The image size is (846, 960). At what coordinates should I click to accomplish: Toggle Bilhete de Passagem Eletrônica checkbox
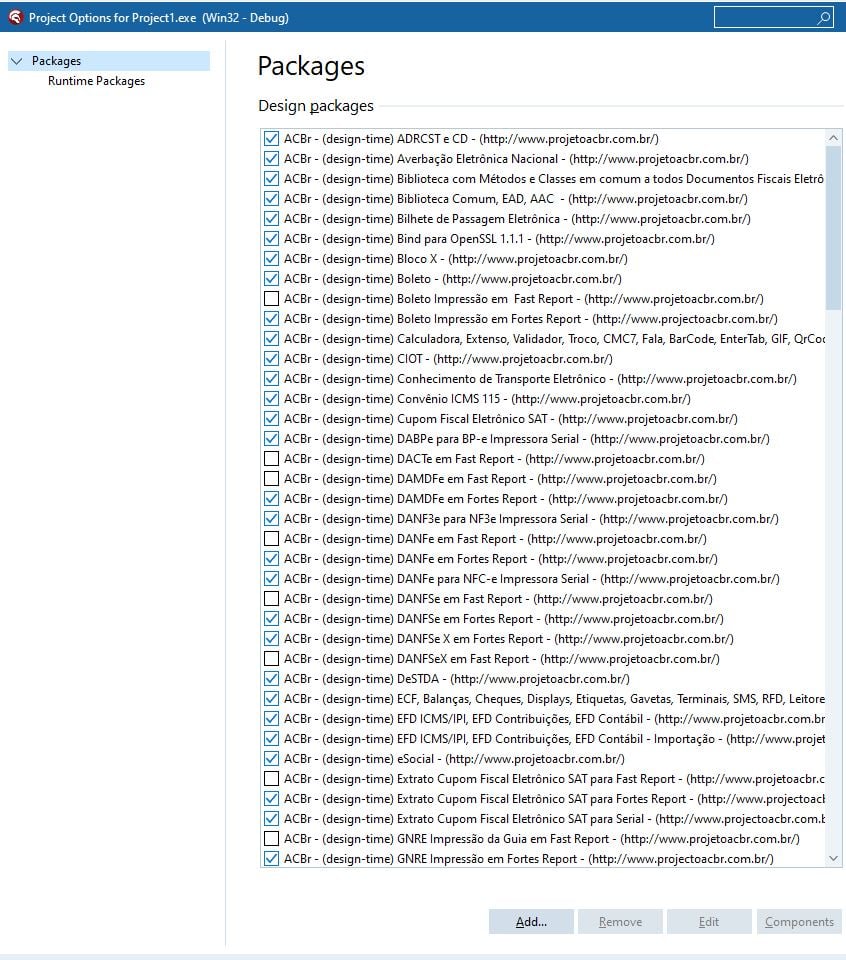(x=271, y=219)
